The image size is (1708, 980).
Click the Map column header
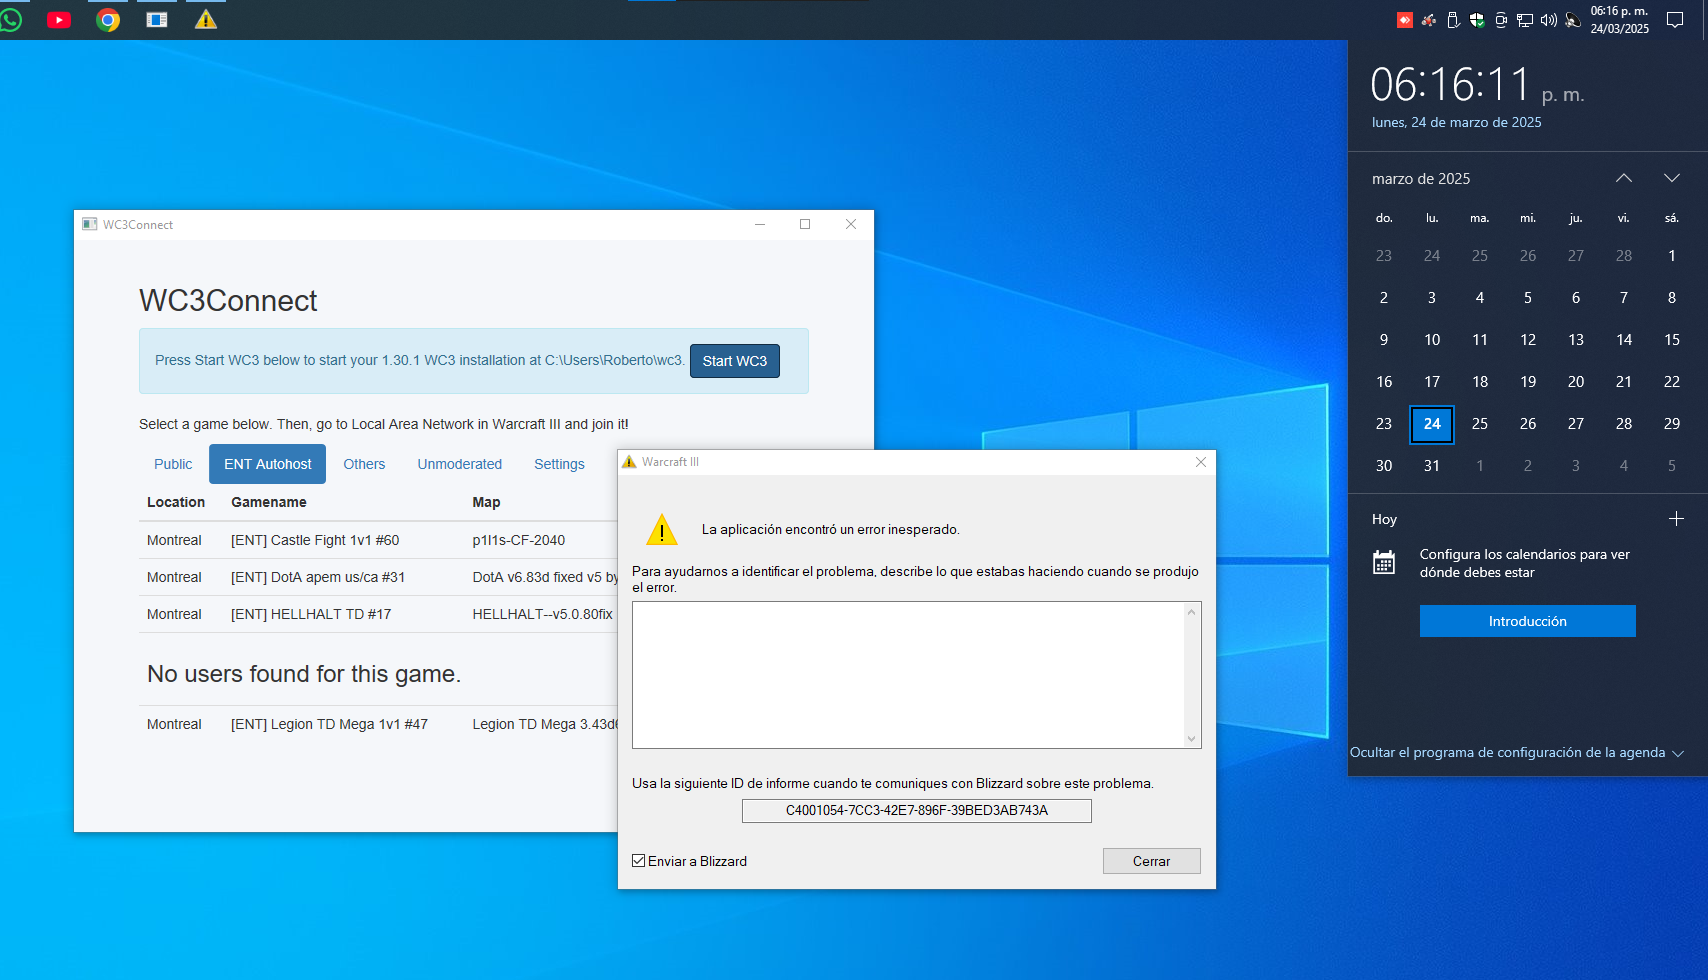point(486,502)
